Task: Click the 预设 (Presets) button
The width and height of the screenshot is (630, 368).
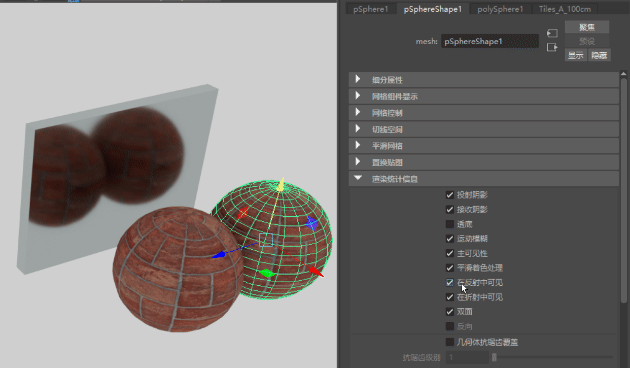Action: tap(587, 41)
